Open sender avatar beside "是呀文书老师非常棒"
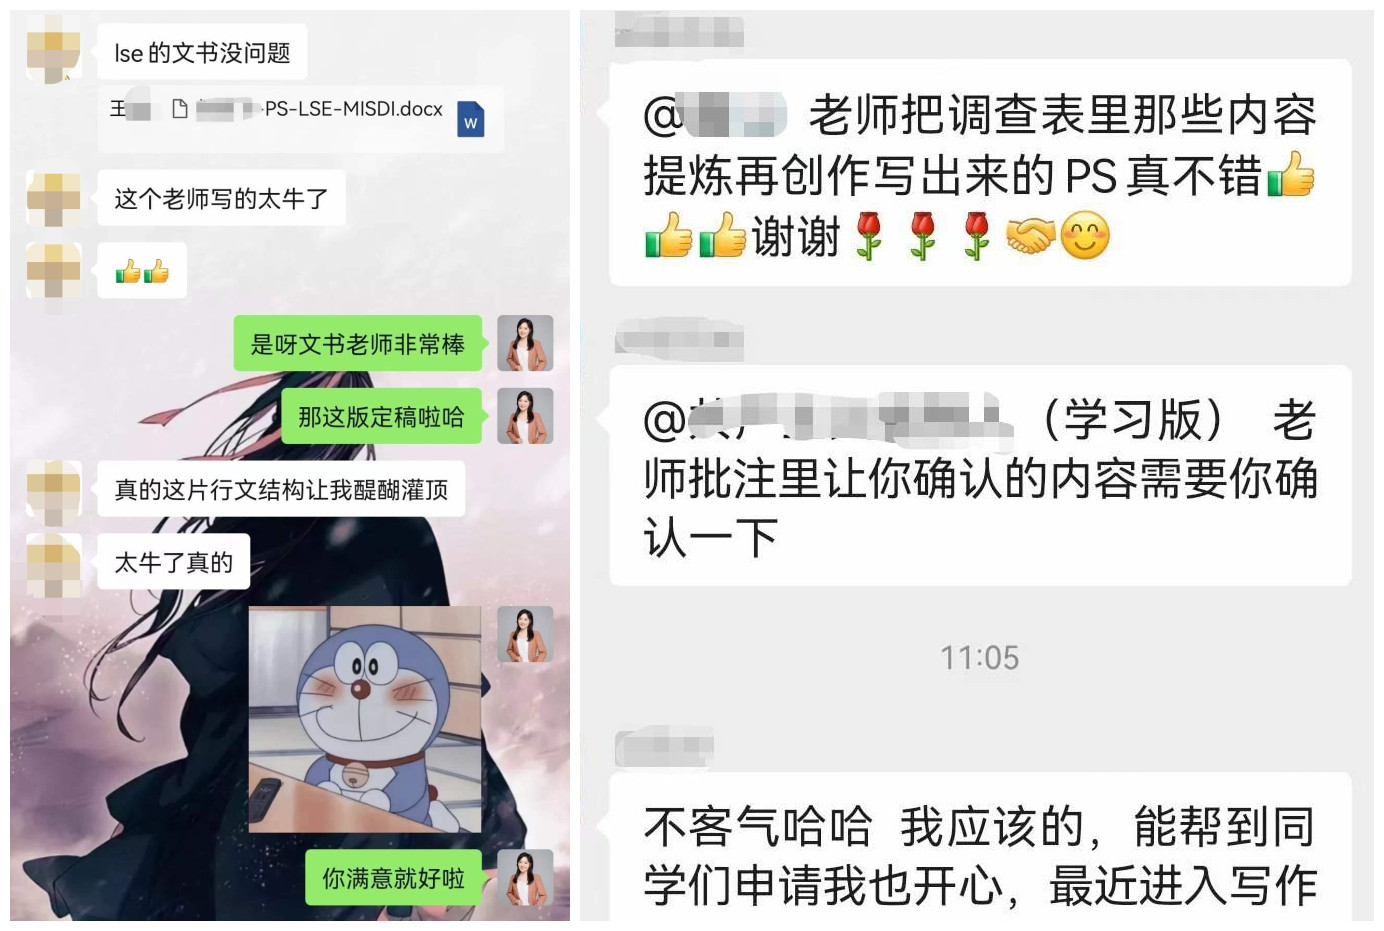 click(525, 344)
